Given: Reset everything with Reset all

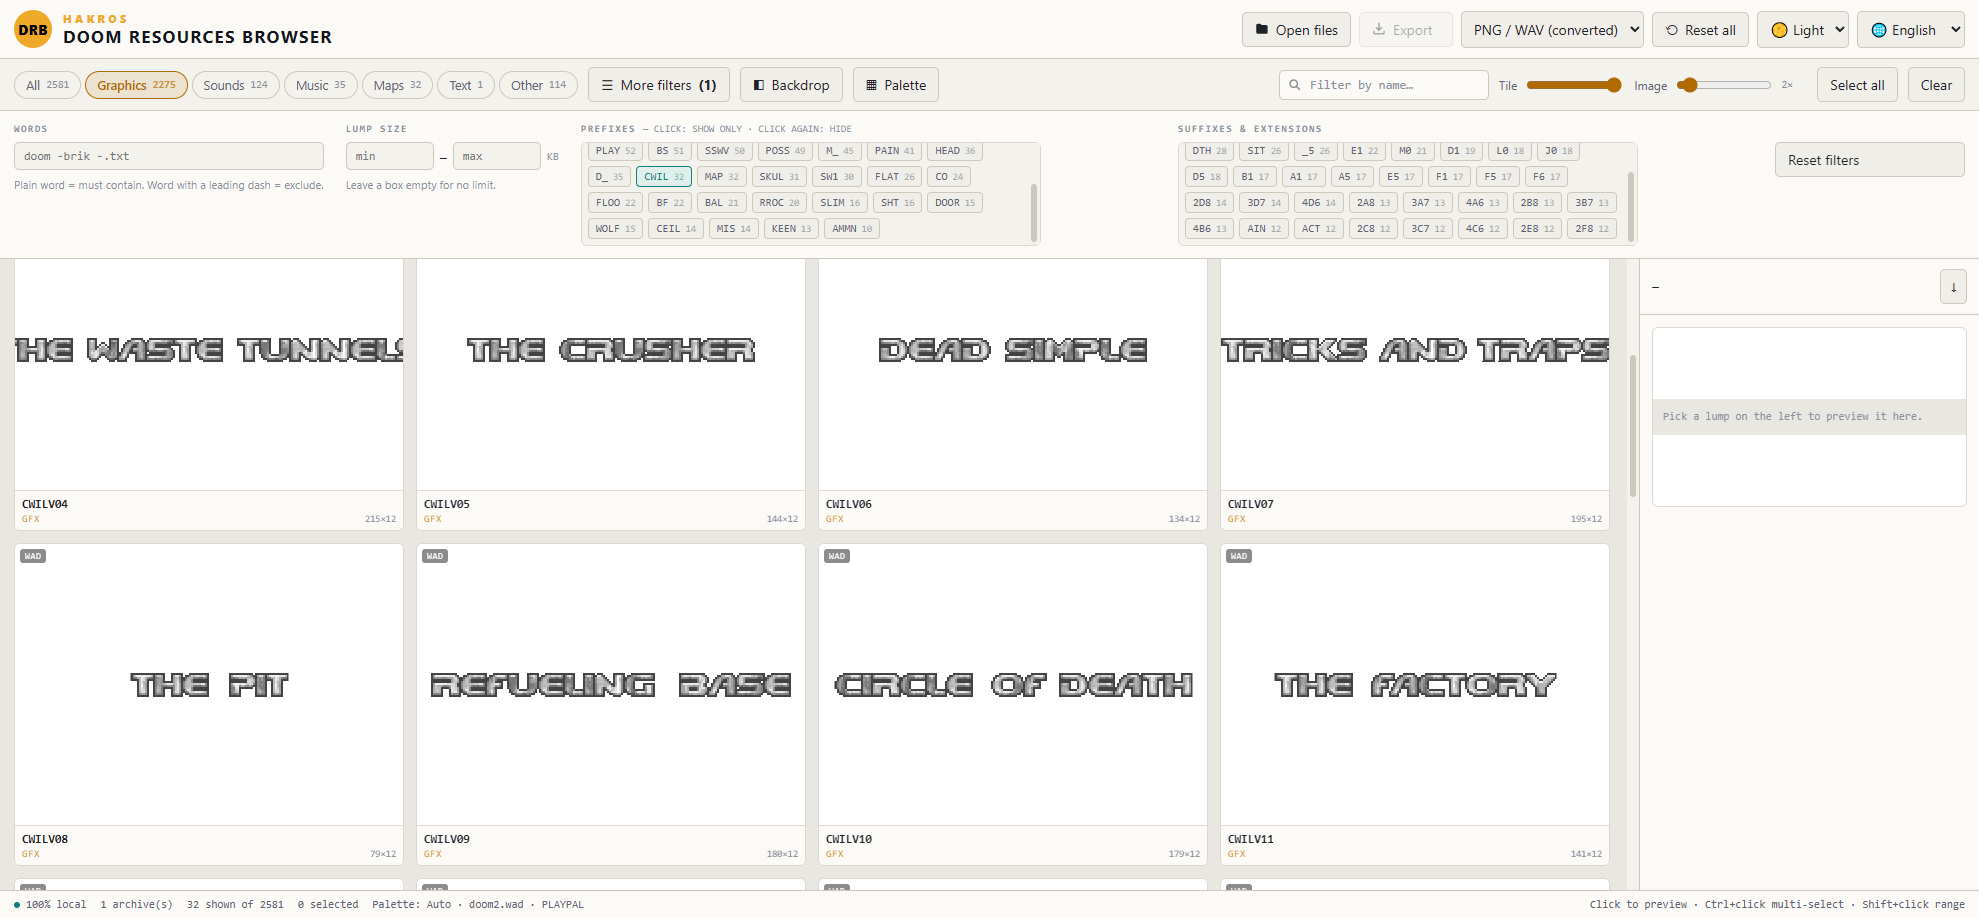Looking at the screenshot, I should point(1700,30).
